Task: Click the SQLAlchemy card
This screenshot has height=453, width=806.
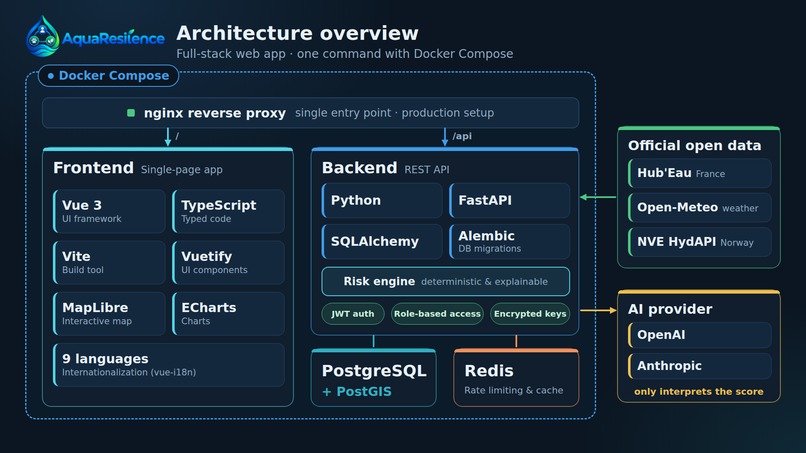Action: [382, 241]
